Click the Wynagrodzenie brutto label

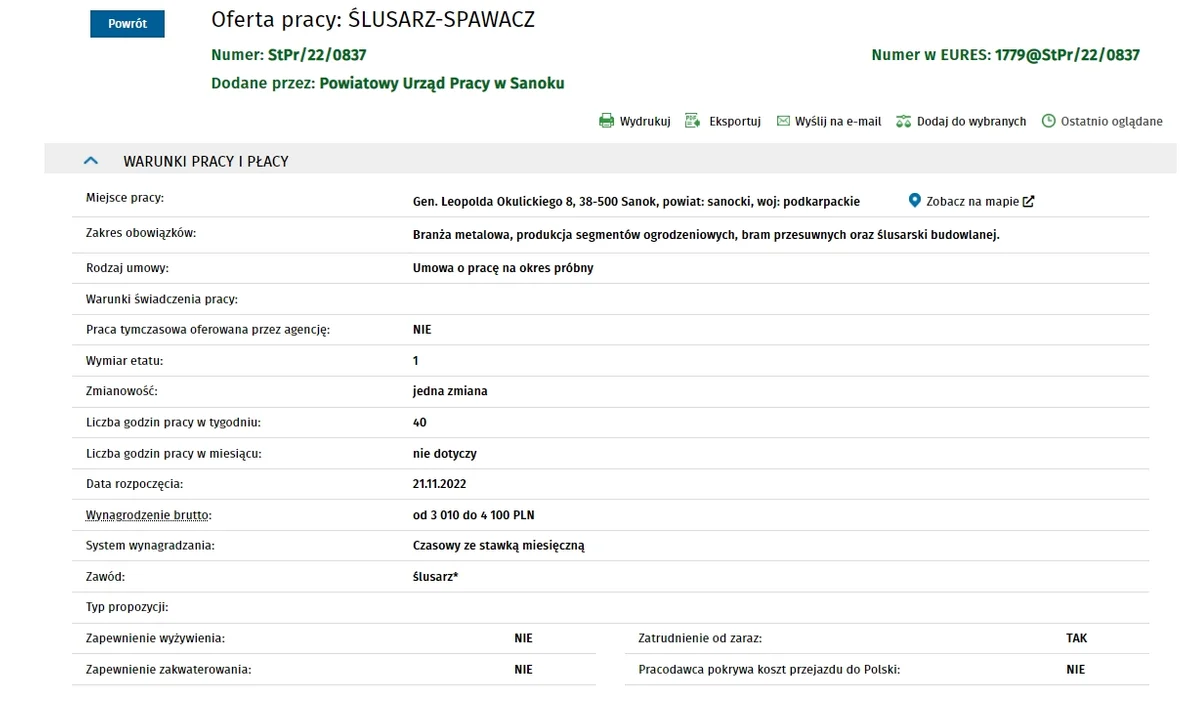point(149,515)
